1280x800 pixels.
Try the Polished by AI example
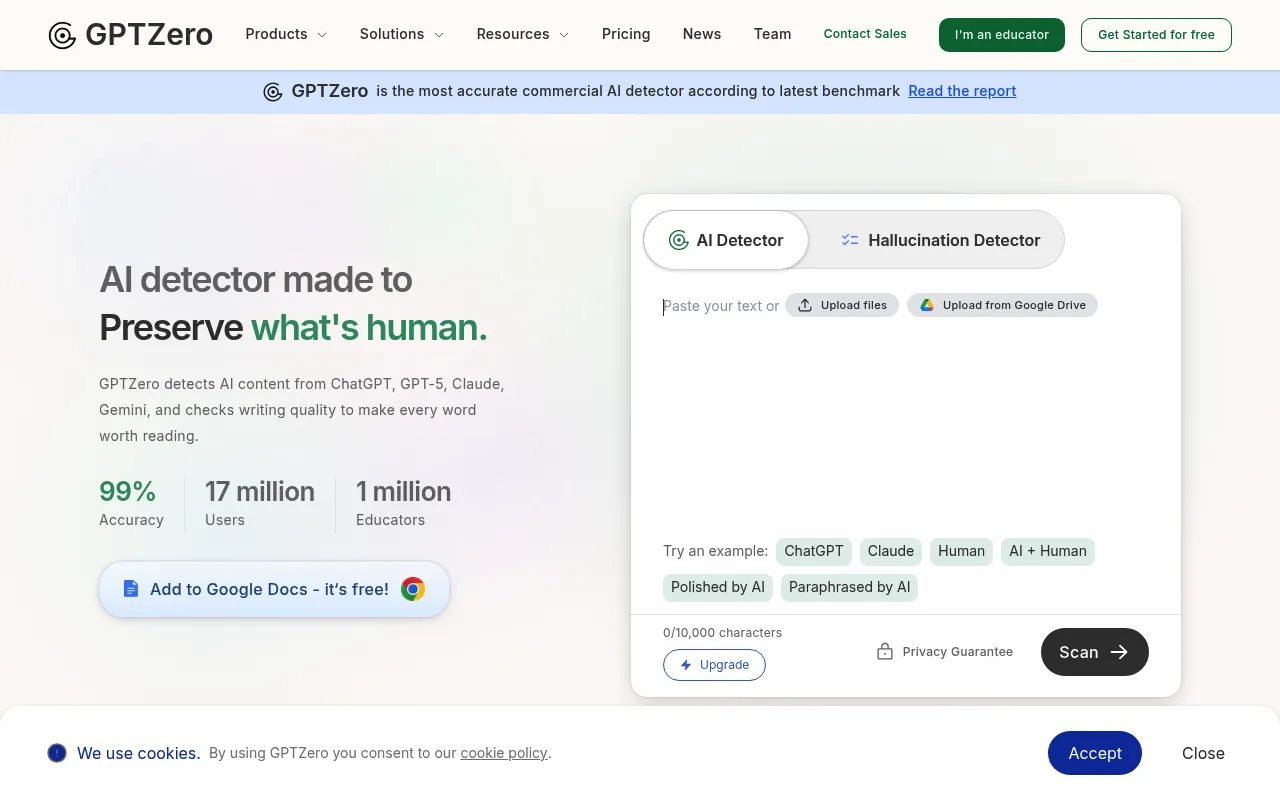click(718, 587)
